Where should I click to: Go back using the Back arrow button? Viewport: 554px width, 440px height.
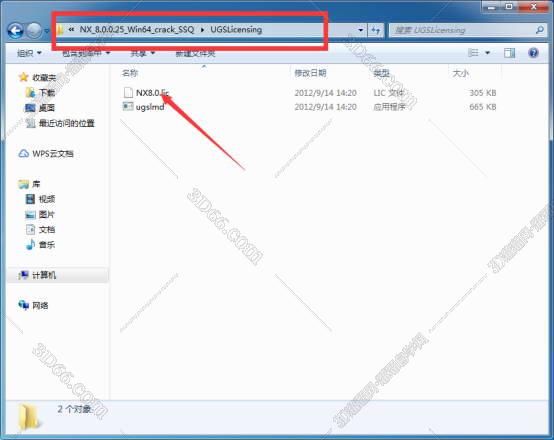click(x=16, y=31)
